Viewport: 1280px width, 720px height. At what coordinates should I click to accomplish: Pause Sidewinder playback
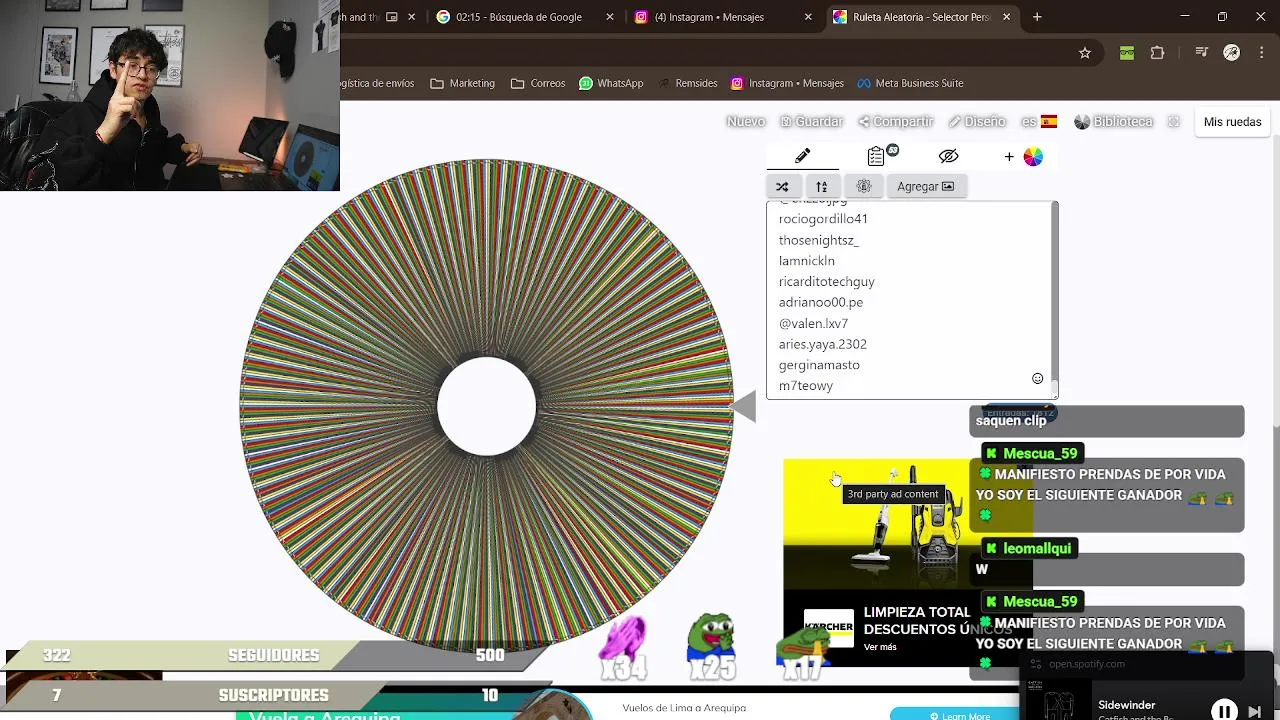pos(1224,711)
